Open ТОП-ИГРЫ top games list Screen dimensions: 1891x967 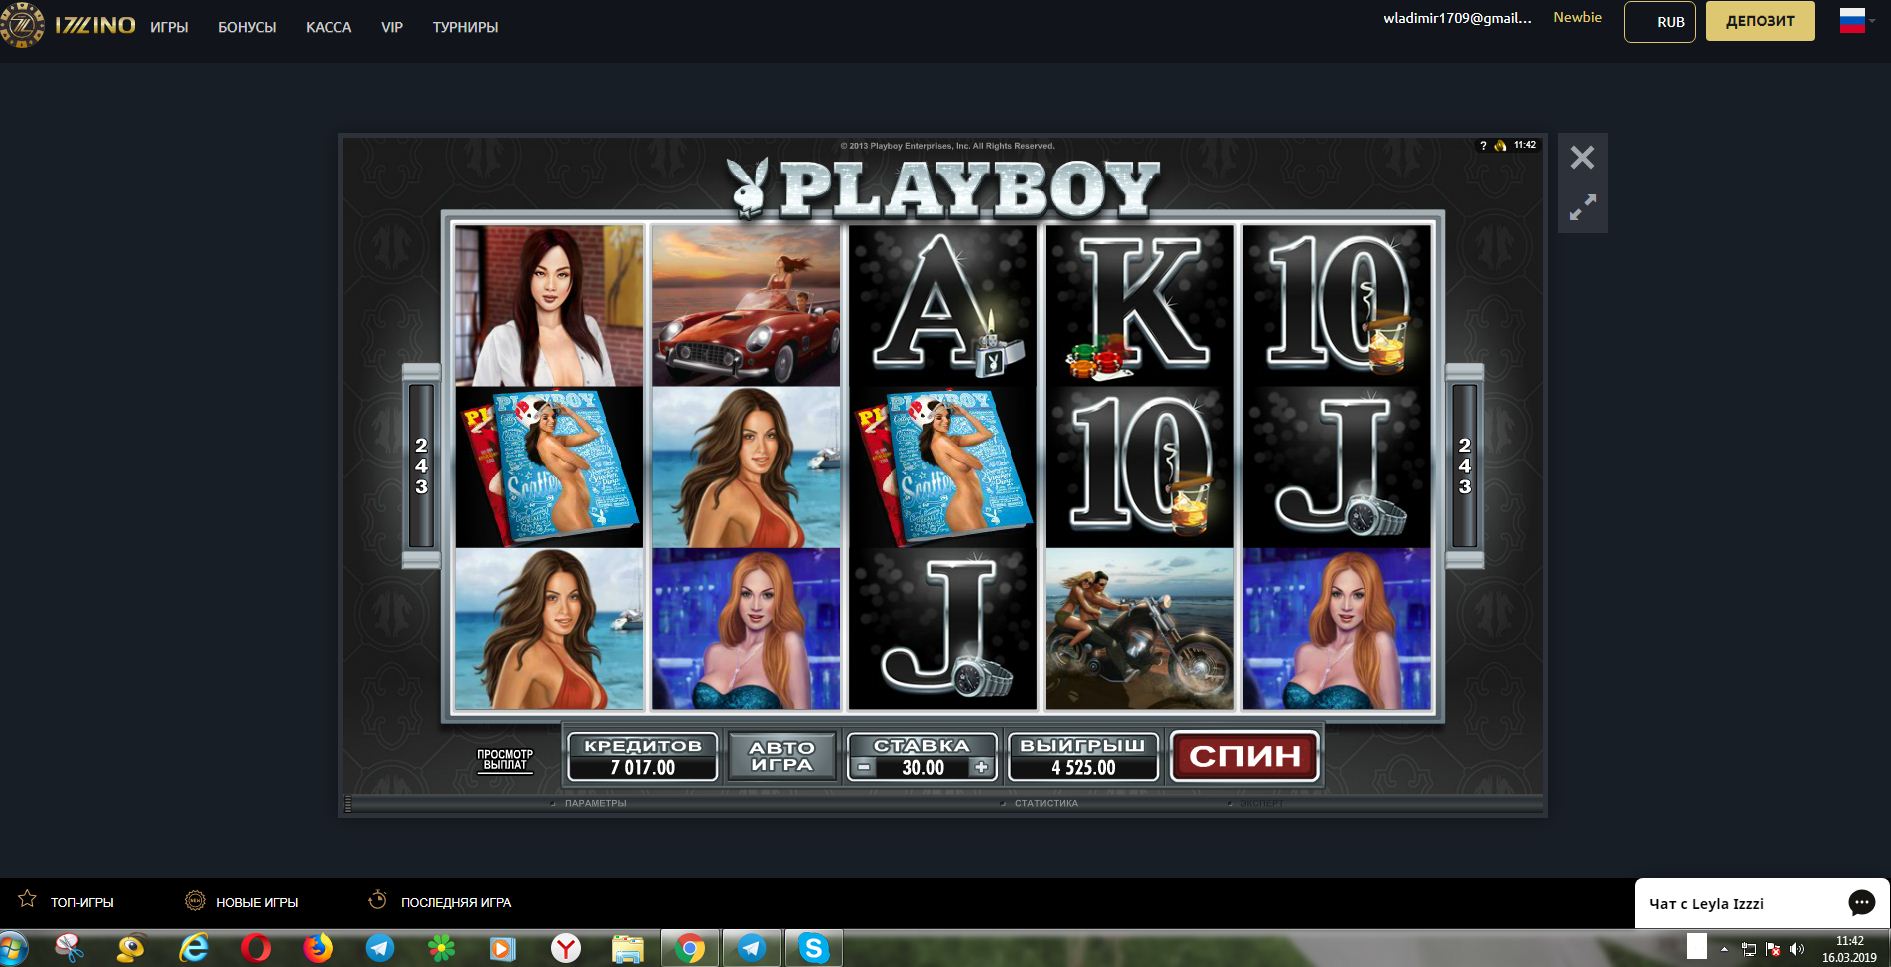coord(82,902)
